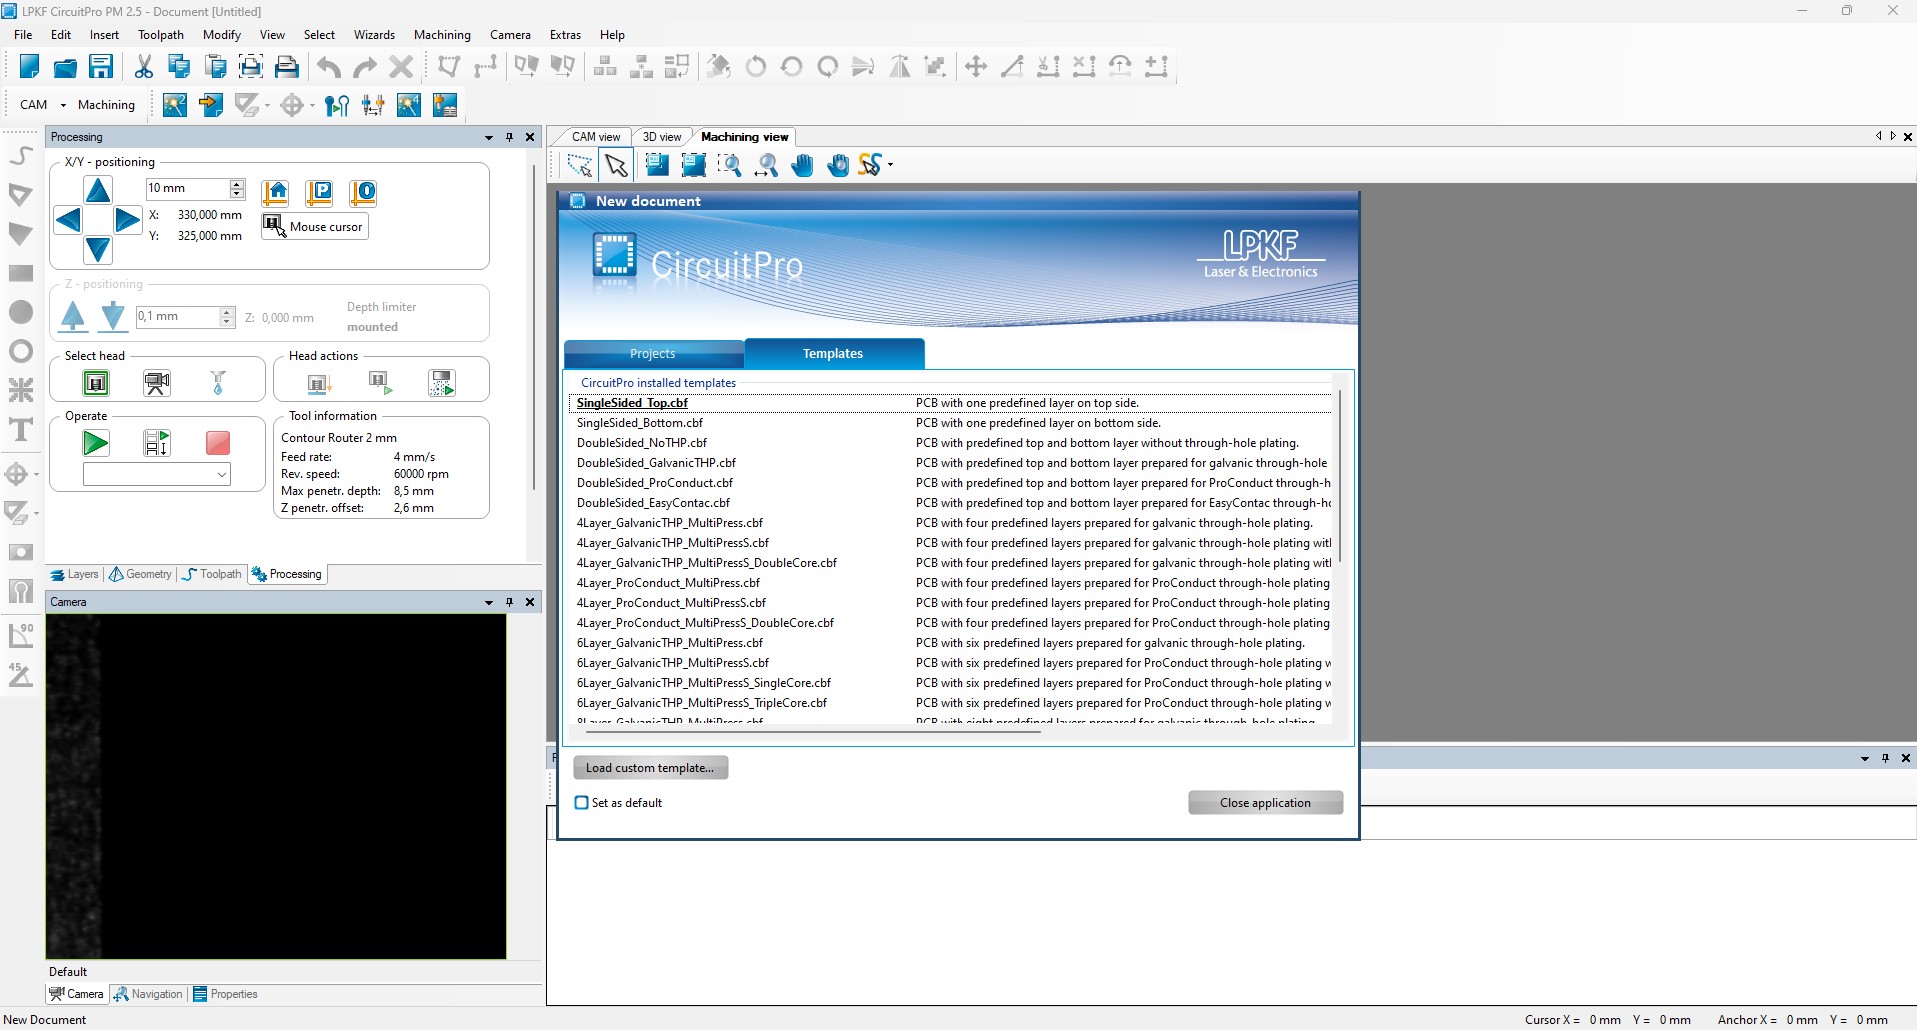Open the Camera menu
Viewport: 1917px width, 1030px height.
(x=510, y=34)
